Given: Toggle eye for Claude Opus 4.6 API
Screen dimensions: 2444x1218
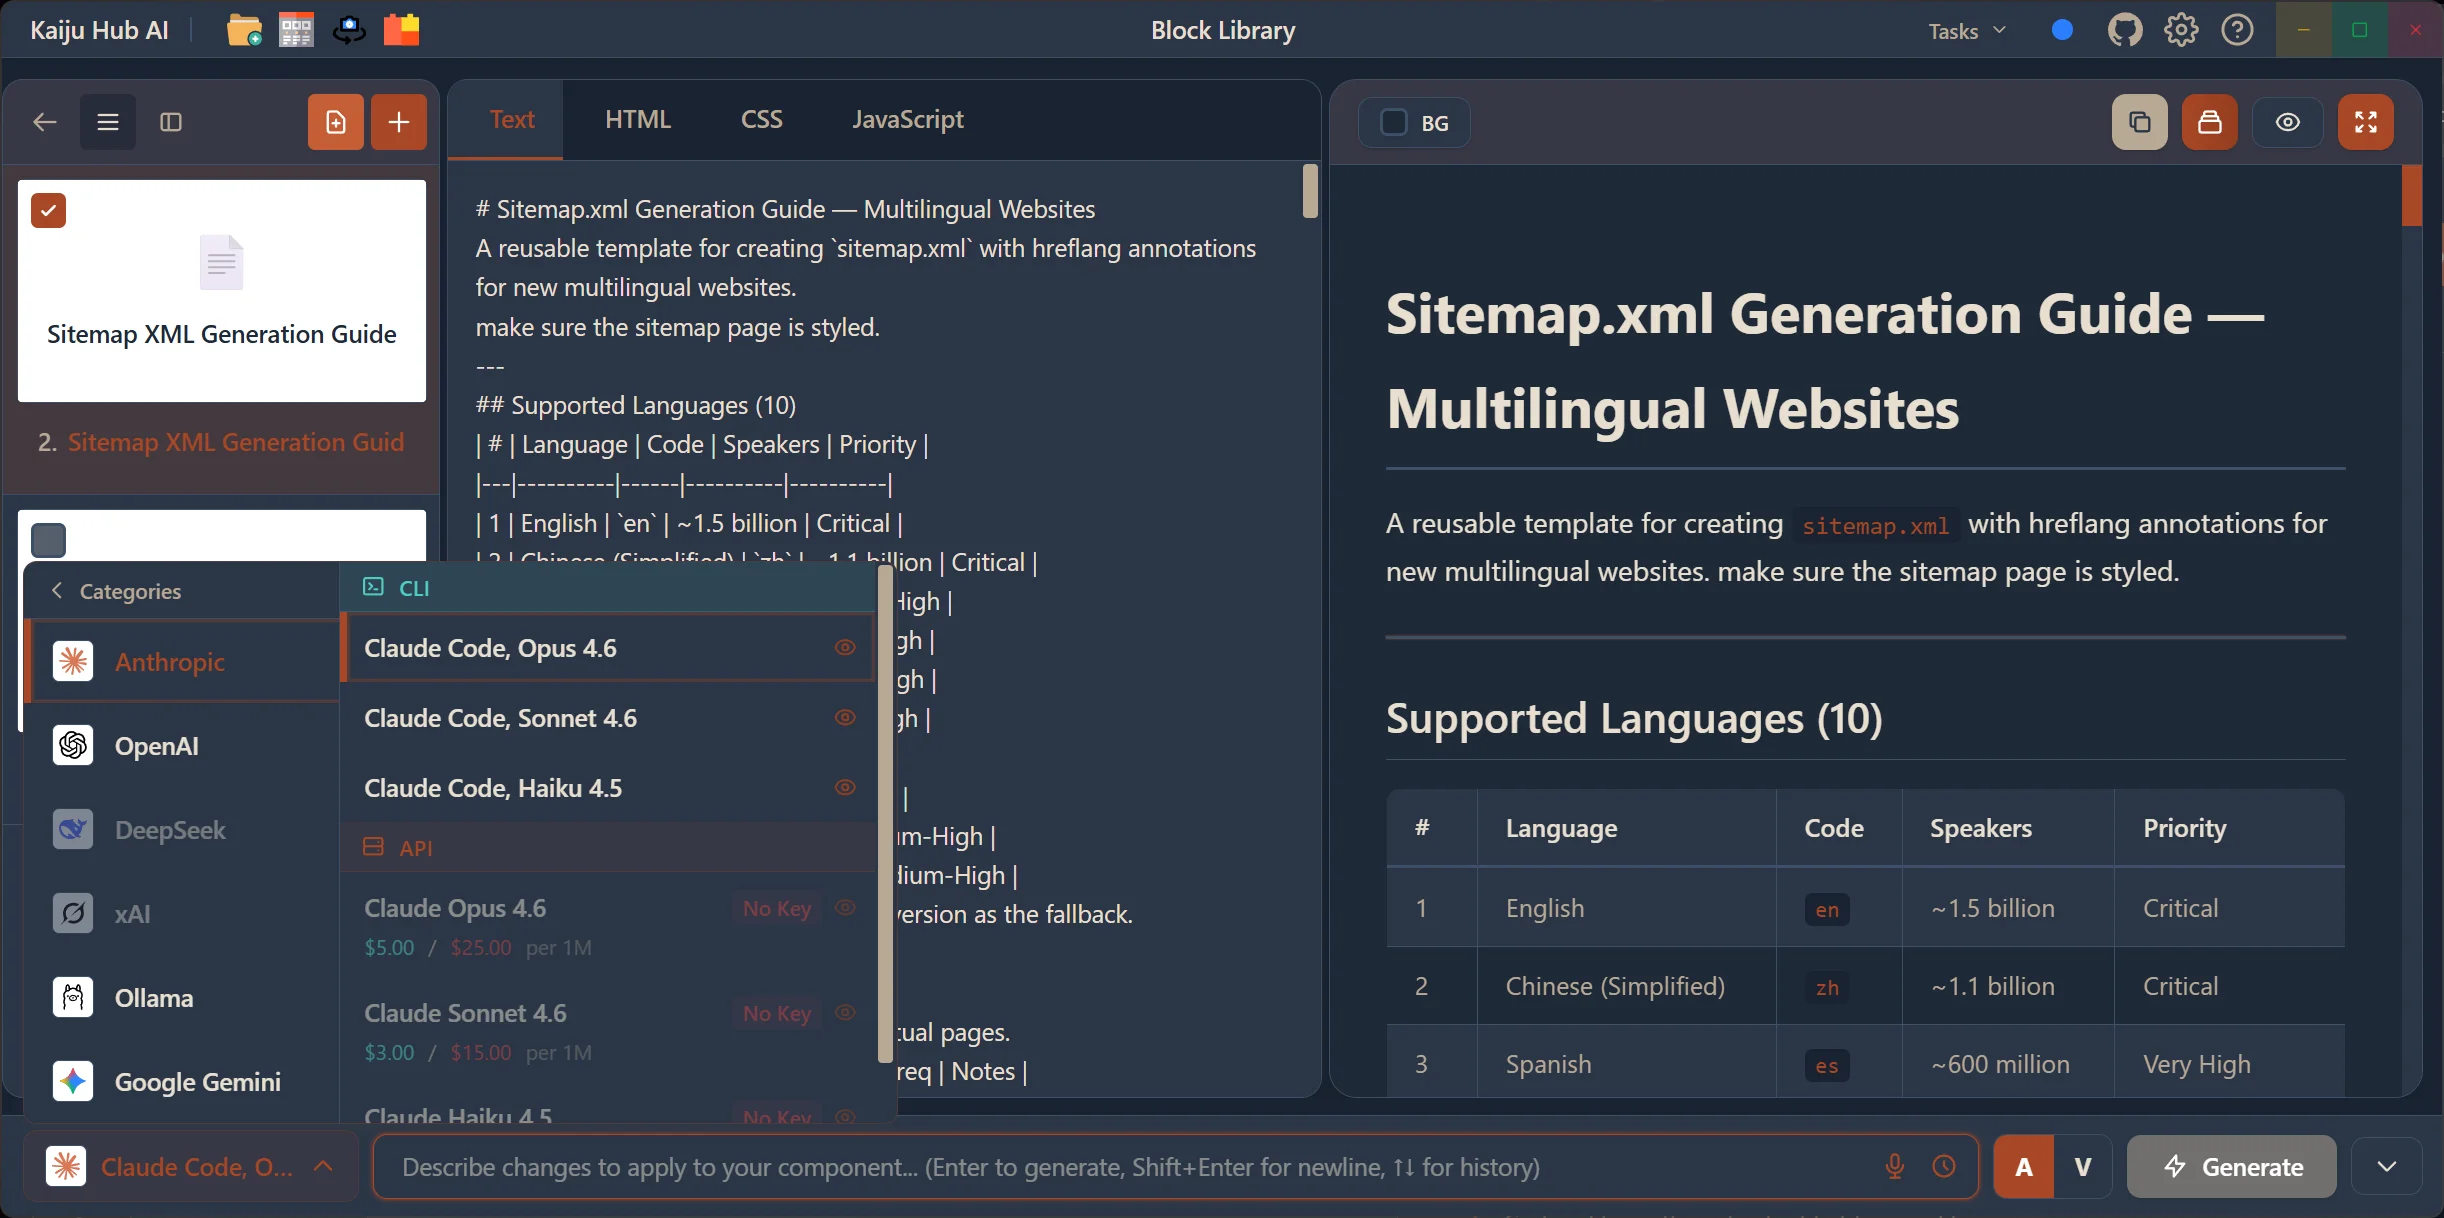Looking at the screenshot, I should point(845,908).
